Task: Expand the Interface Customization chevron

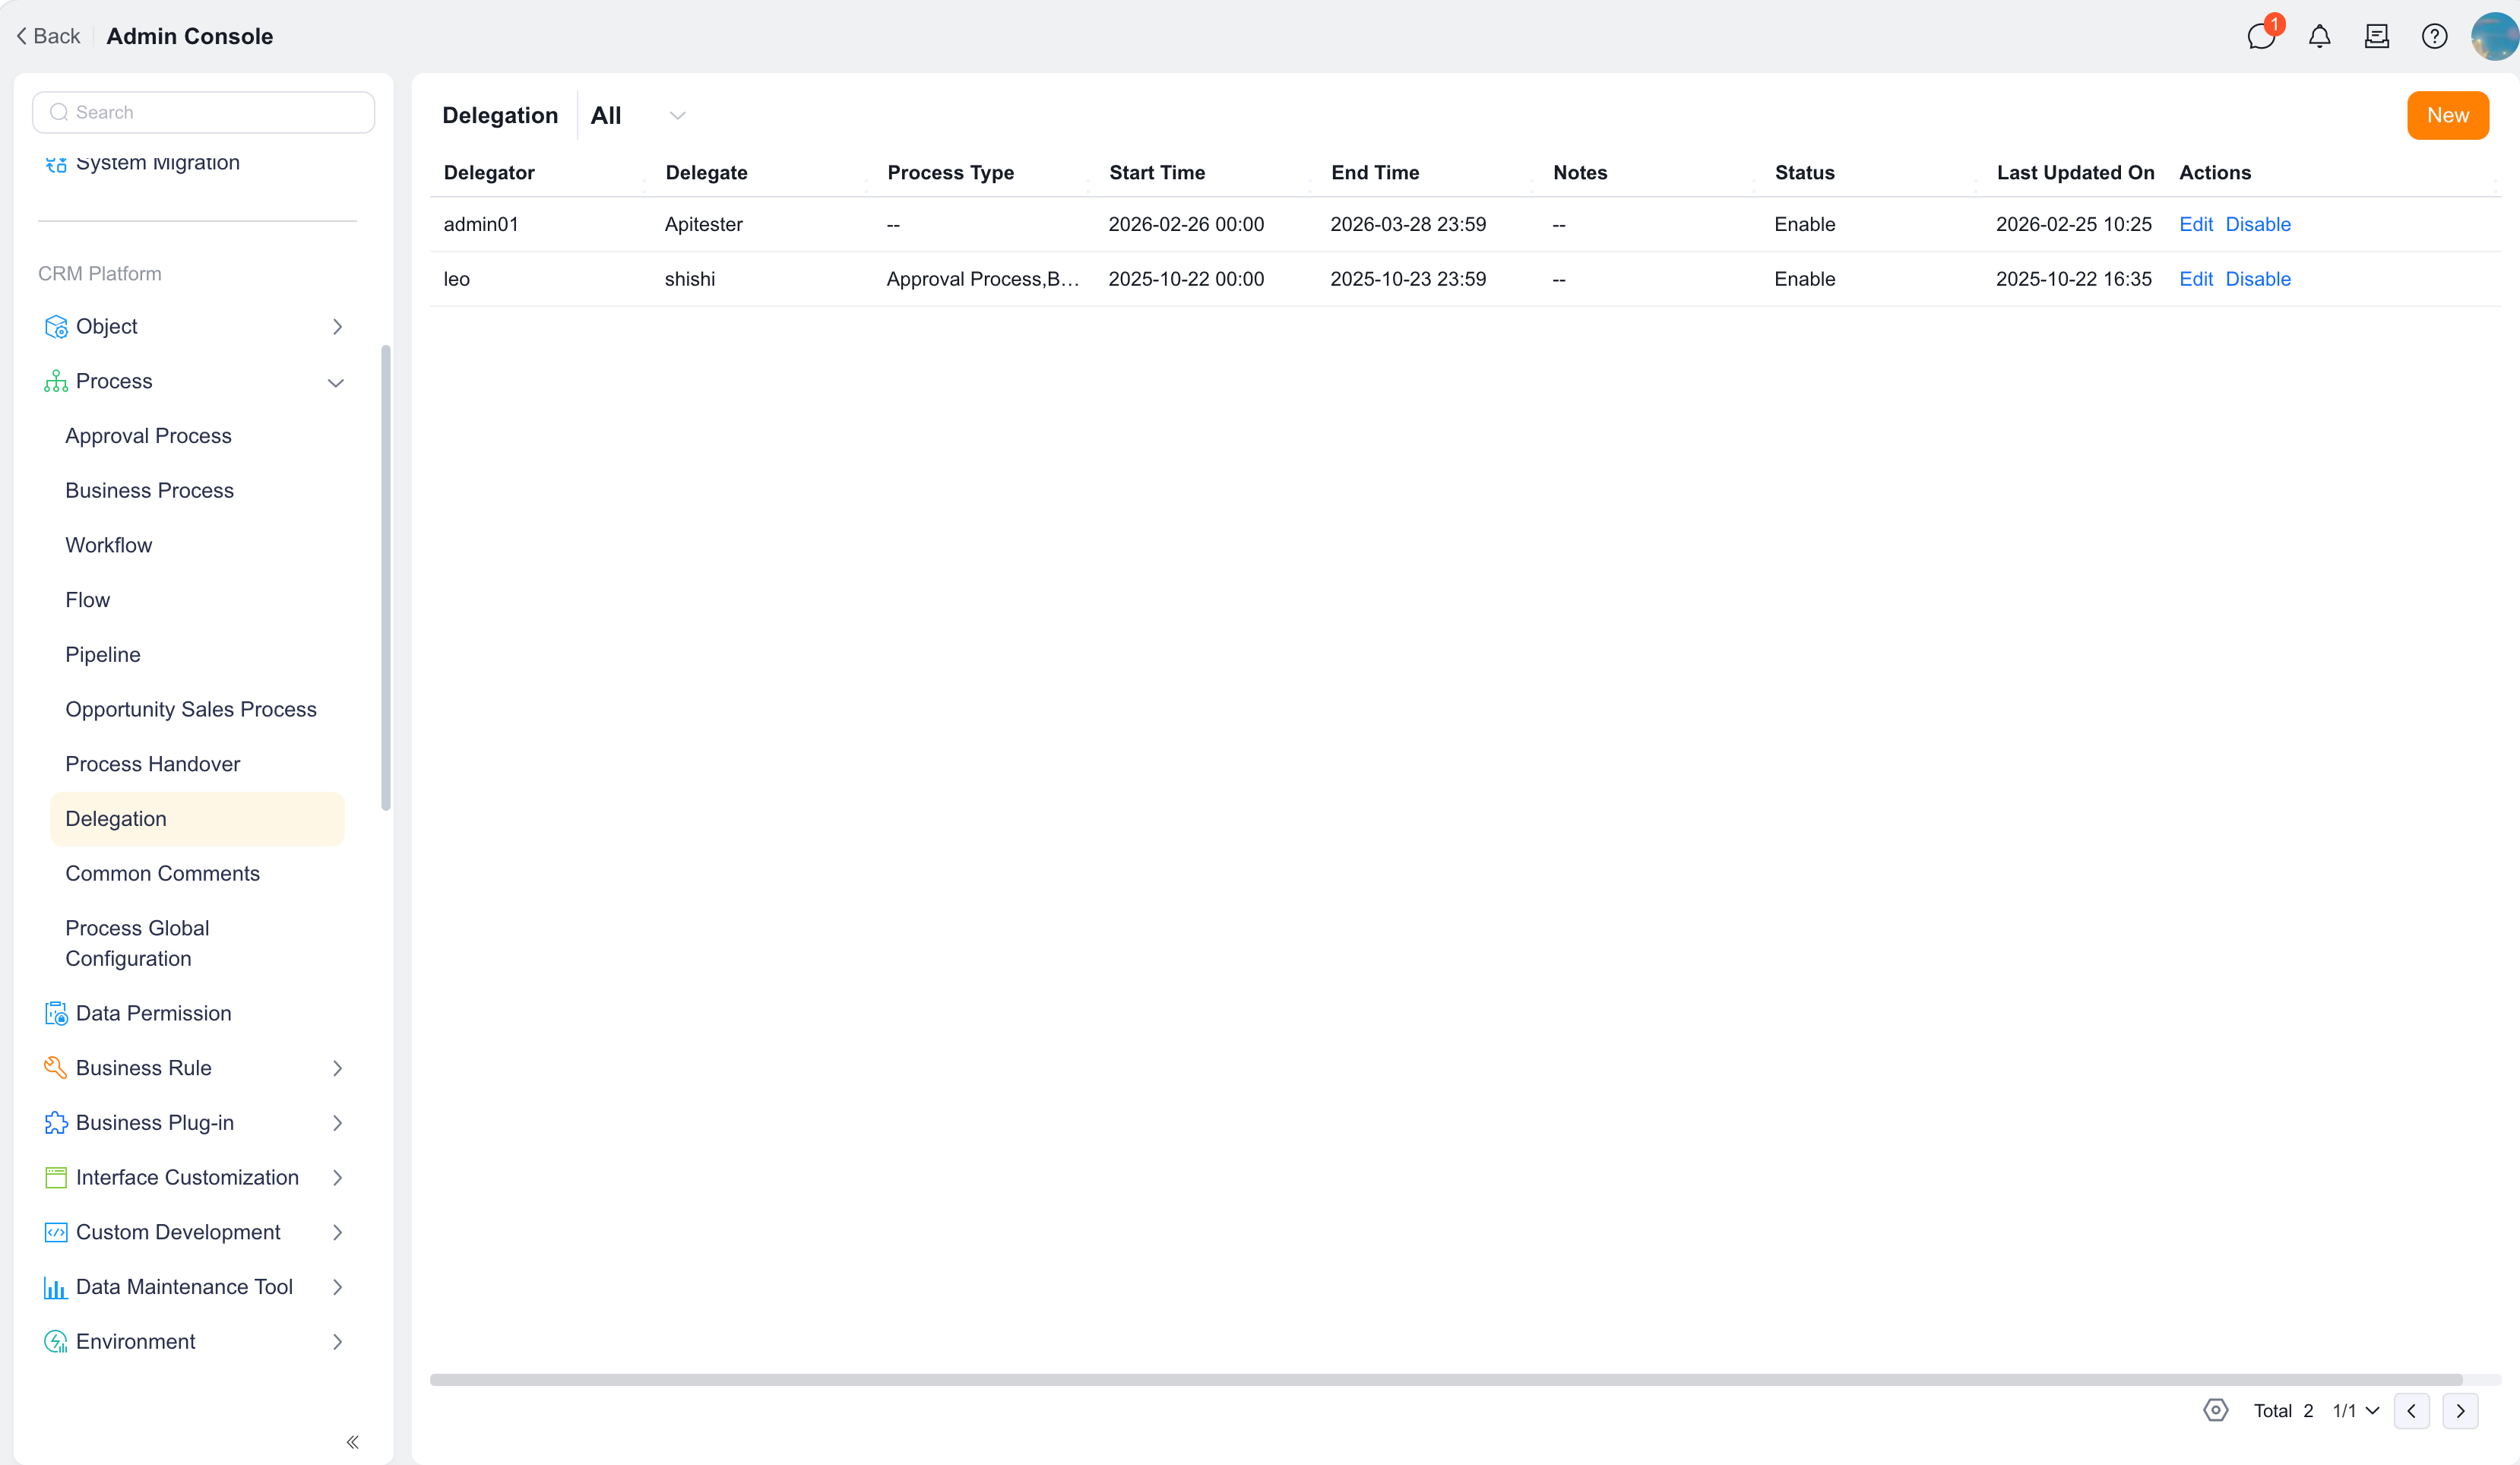Action: (x=337, y=1178)
